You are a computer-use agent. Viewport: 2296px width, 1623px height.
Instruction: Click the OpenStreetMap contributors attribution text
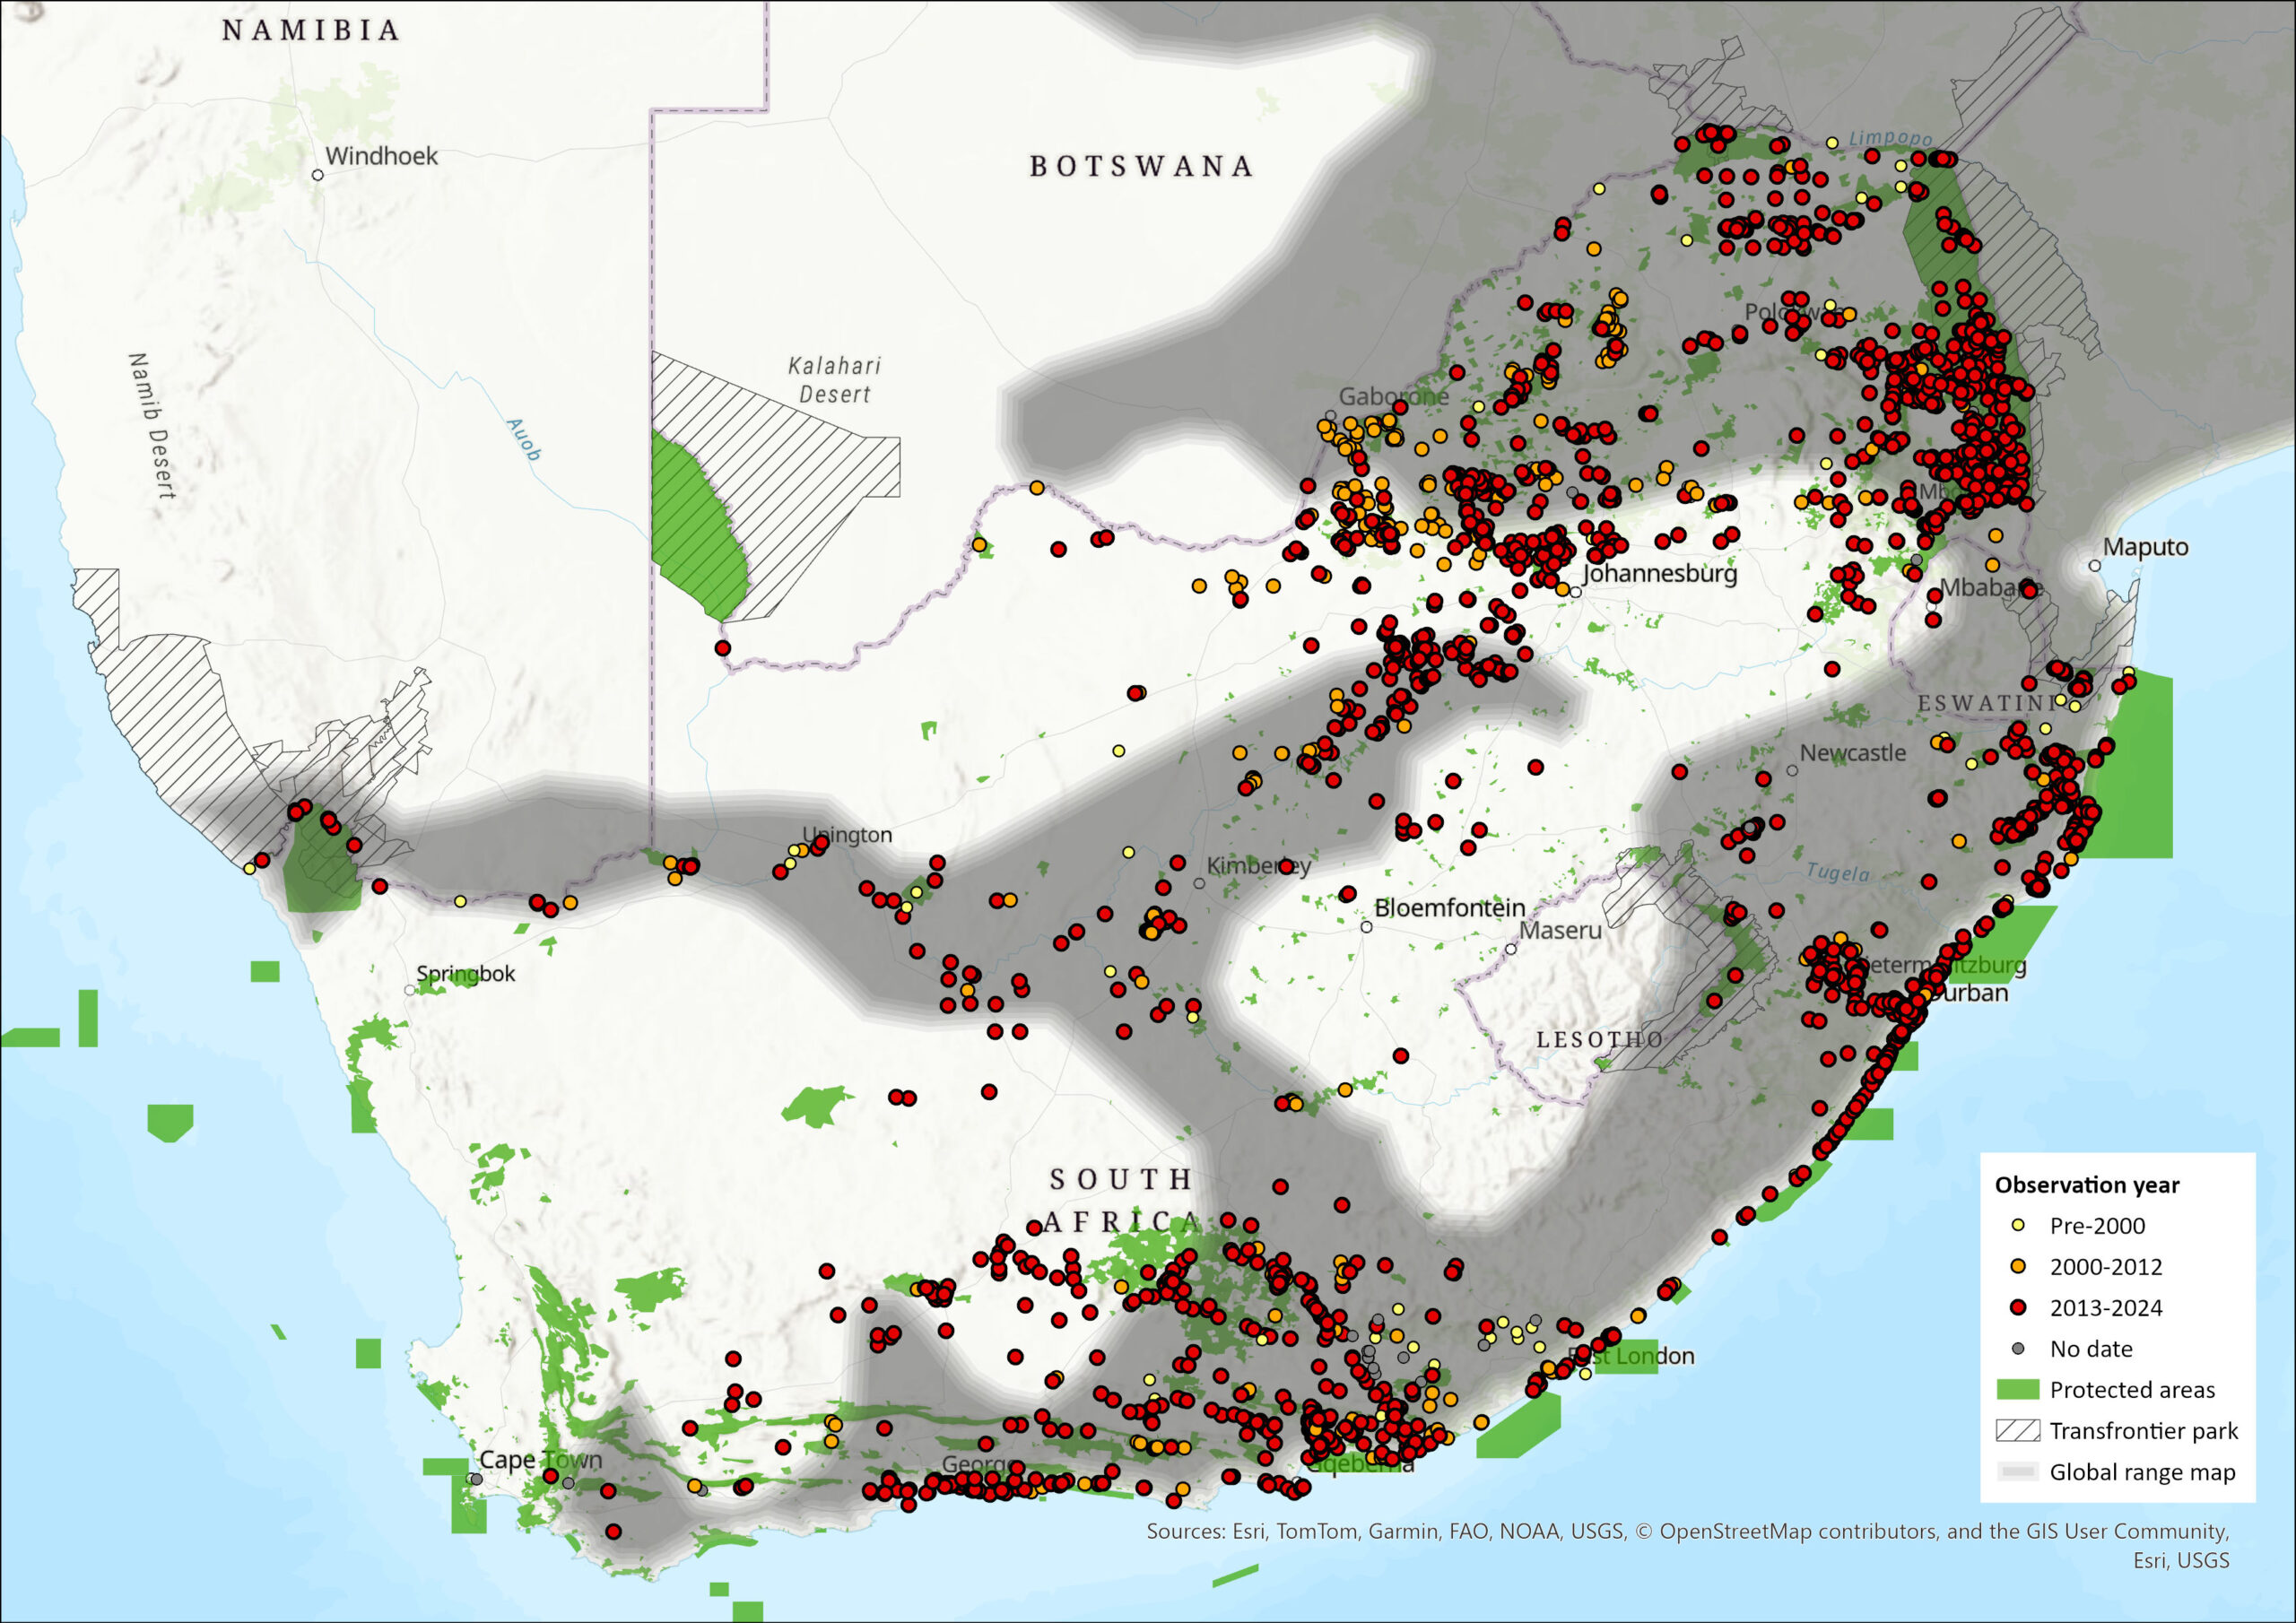pyautogui.click(x=1799, y=1531)
